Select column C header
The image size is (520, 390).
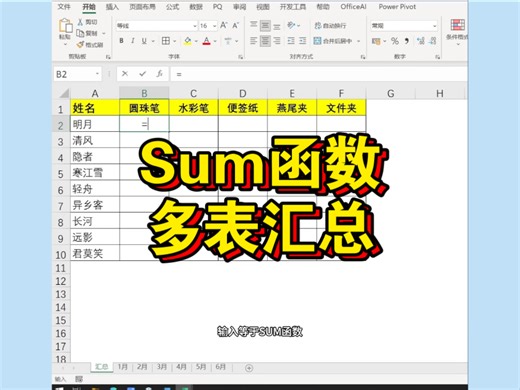[193, 93]
